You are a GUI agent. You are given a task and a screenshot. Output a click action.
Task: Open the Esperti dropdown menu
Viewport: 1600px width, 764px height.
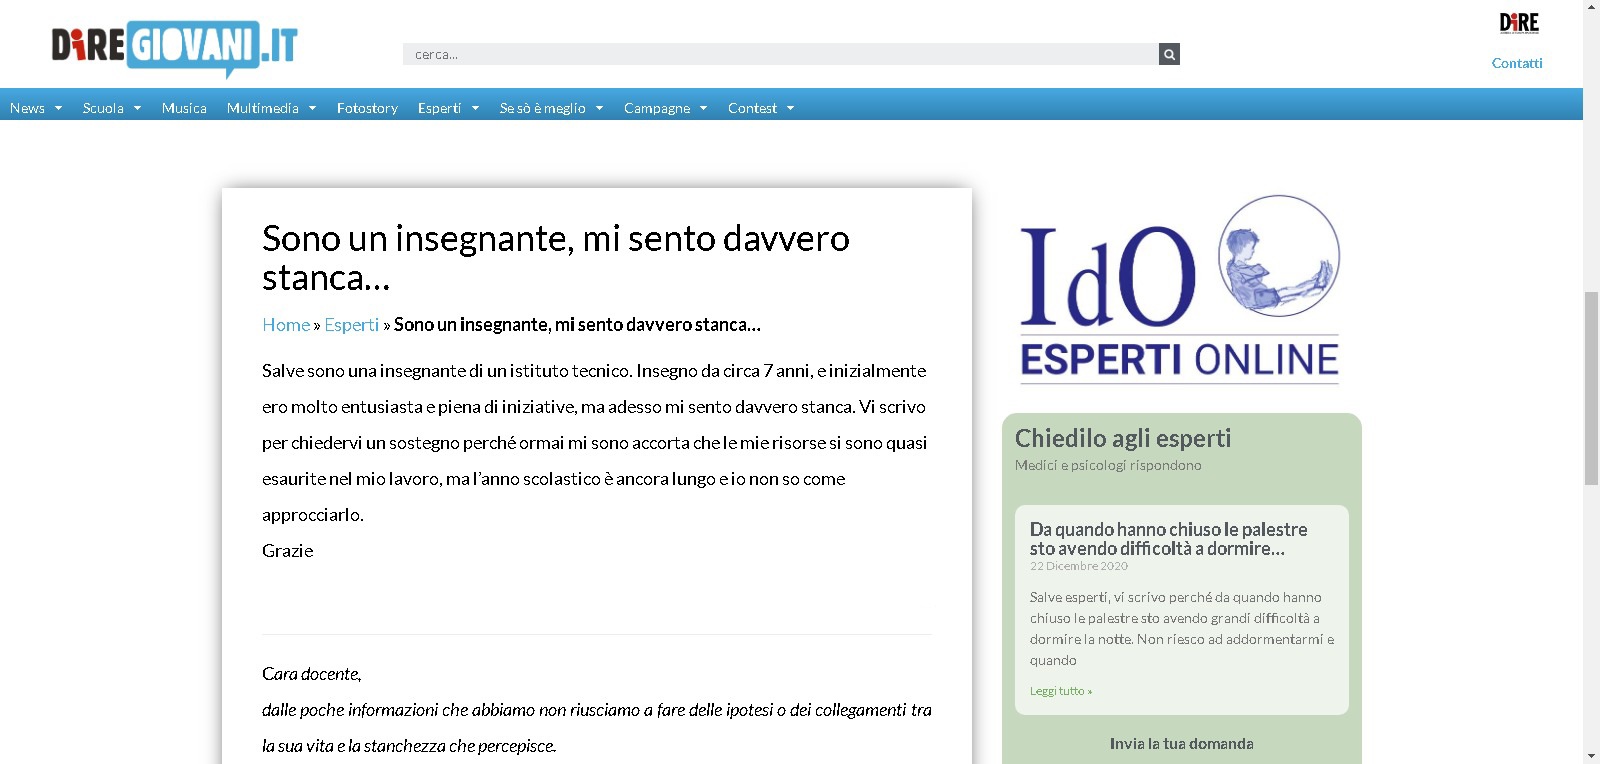pyautogui.click(x=448, y=108)
